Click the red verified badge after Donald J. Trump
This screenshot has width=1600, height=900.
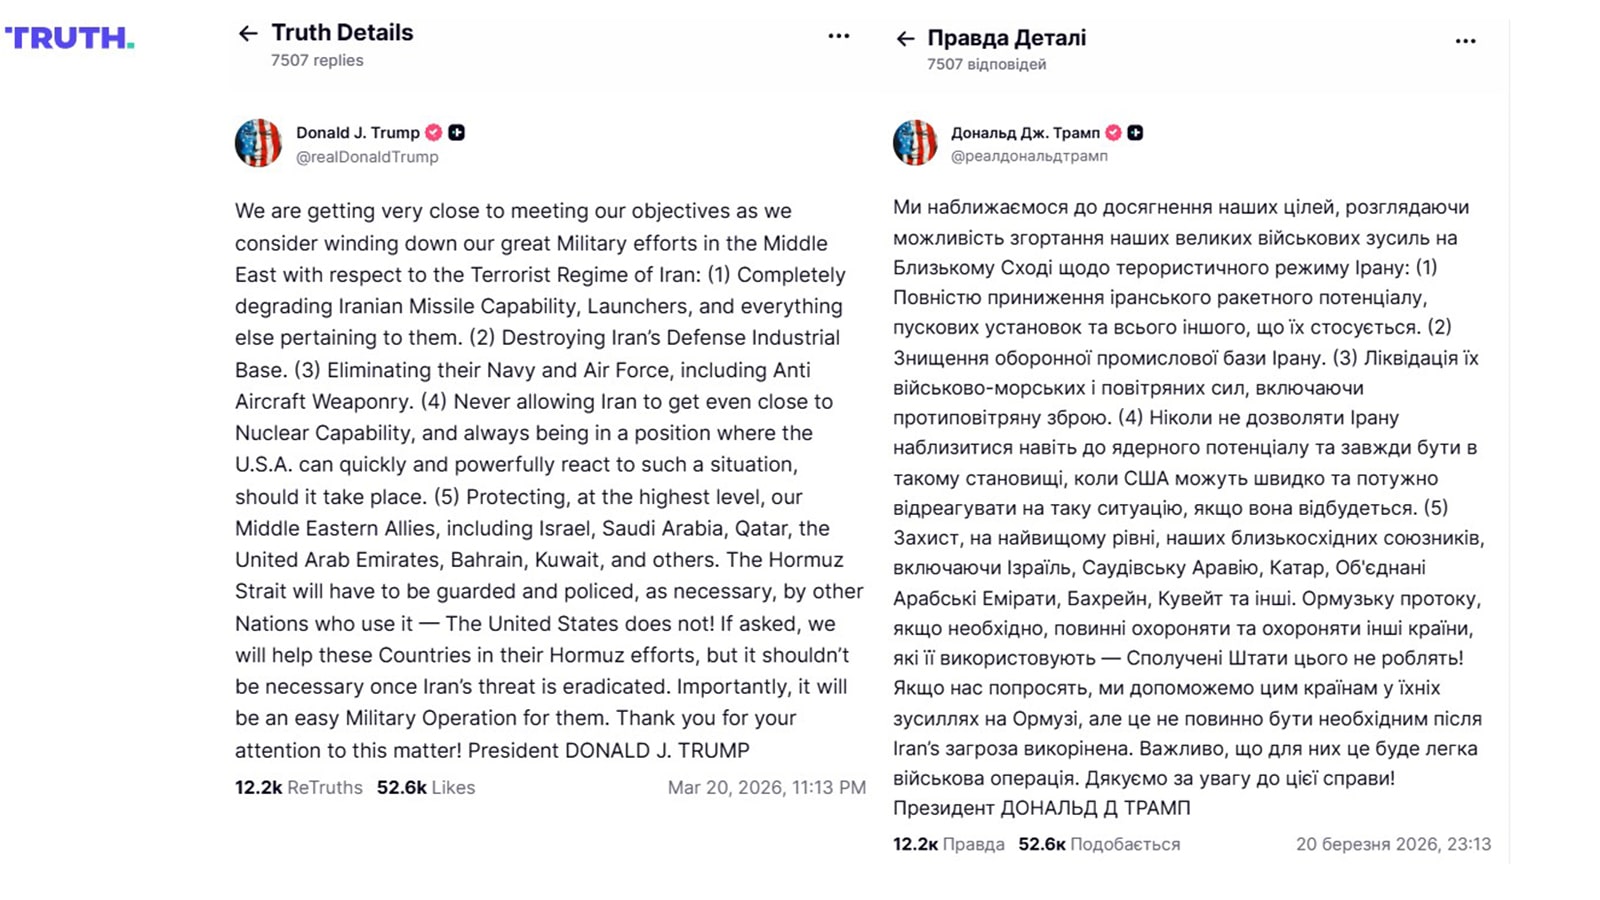[433, 132]
